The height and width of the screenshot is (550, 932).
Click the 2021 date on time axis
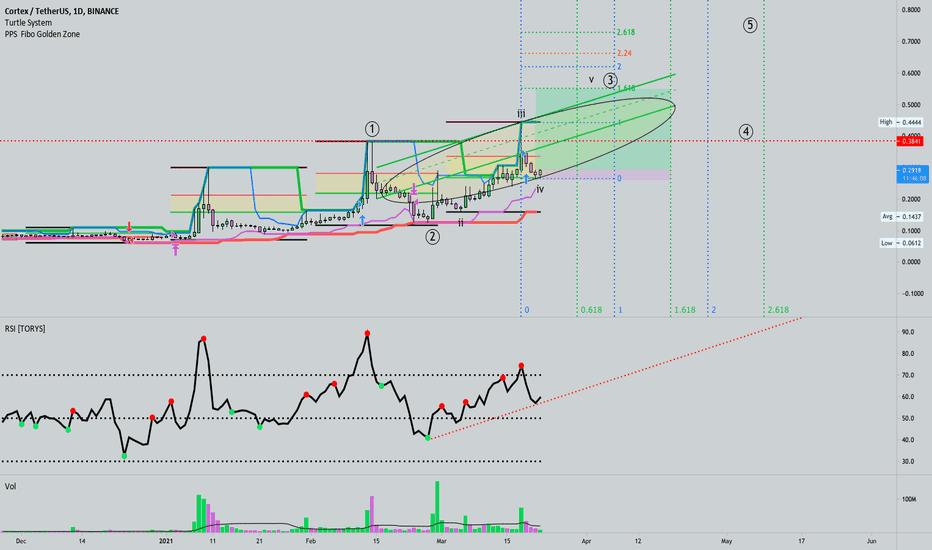pyautogui.click(x=166, y=541)
